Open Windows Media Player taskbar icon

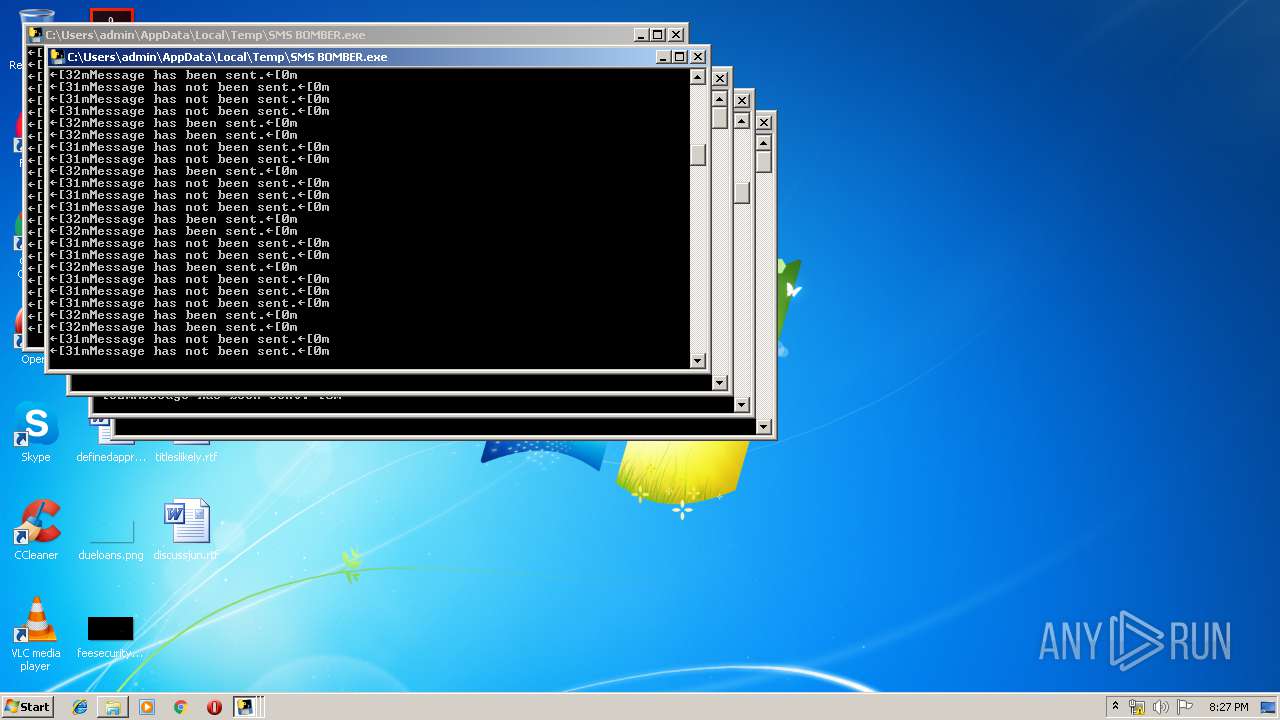(147, 707)
